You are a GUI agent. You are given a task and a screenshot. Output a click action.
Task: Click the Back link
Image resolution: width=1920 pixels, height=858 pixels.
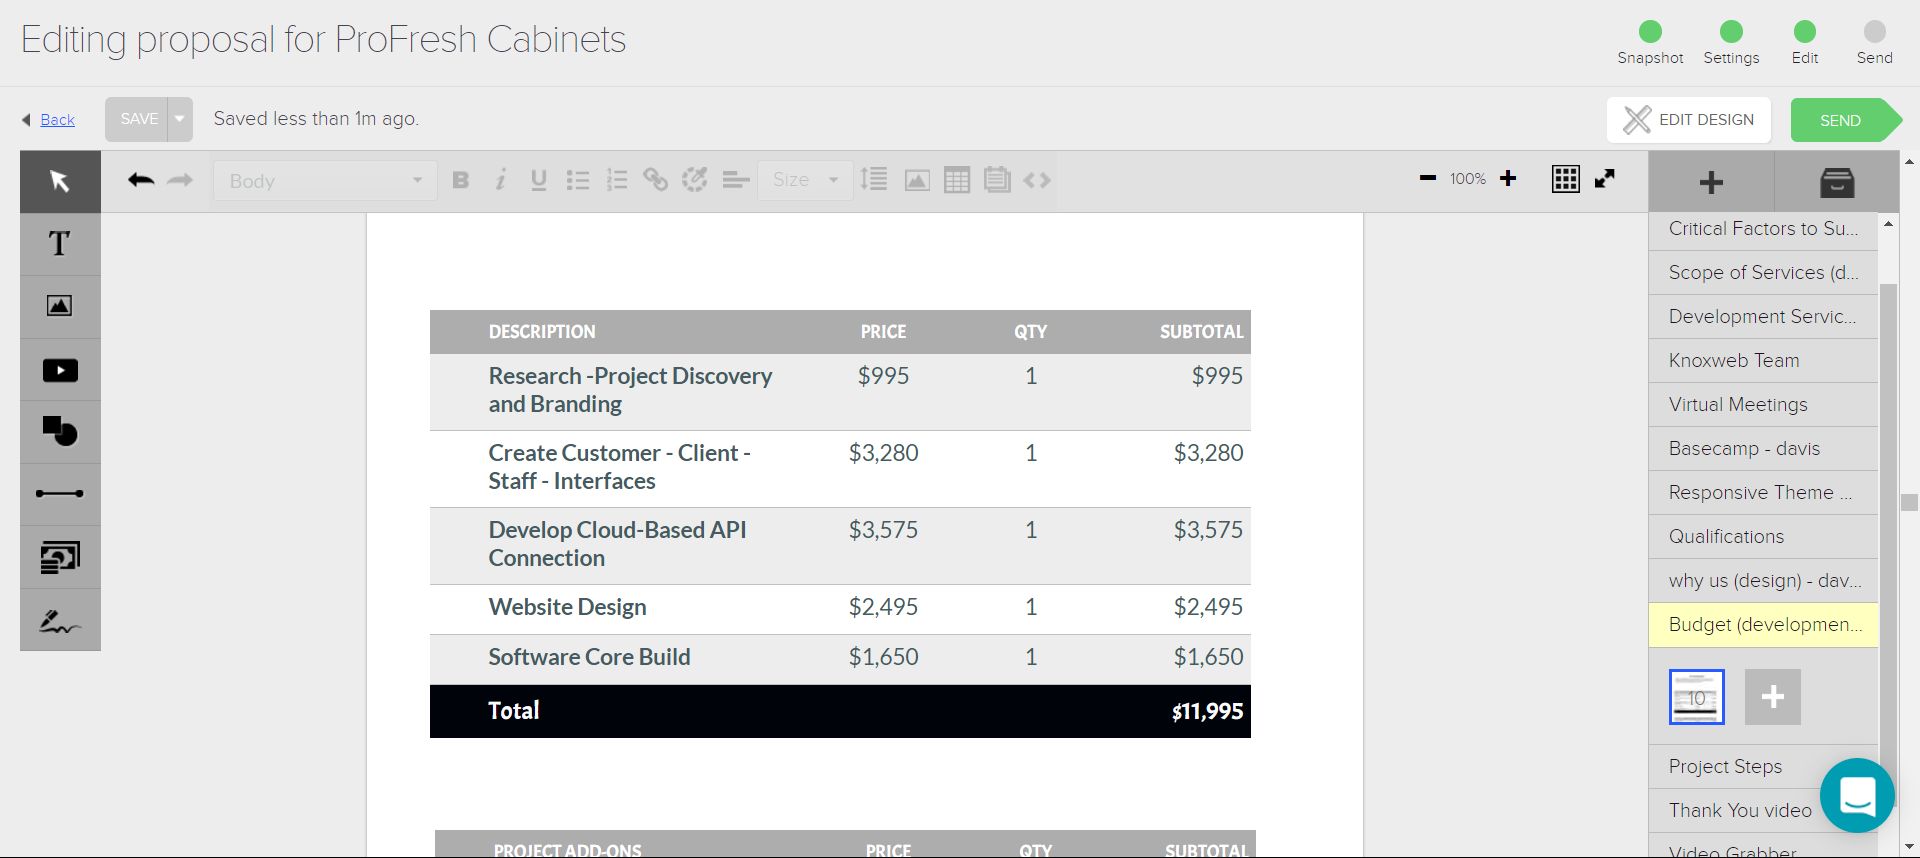coord(57,120)
